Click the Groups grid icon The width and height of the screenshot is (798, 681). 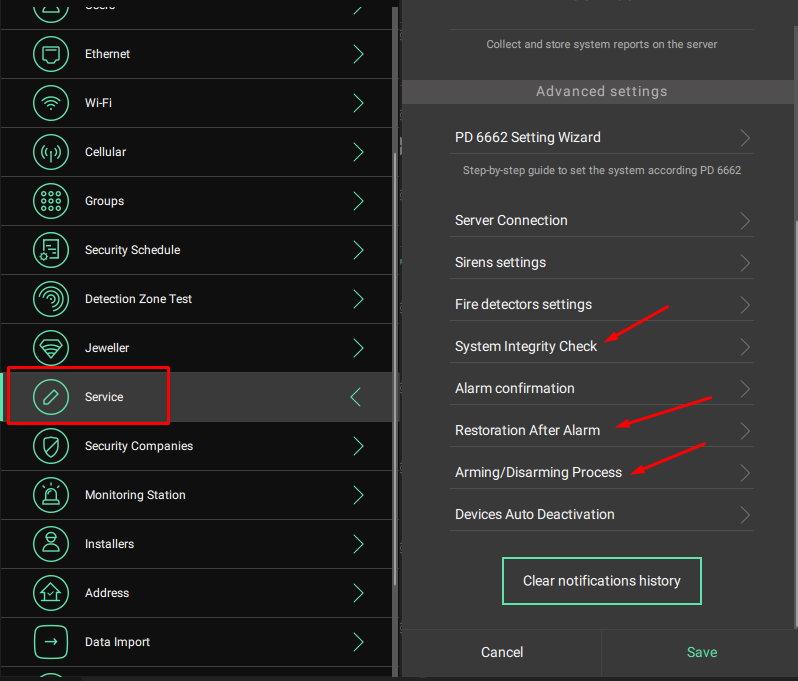pos(51,201)
